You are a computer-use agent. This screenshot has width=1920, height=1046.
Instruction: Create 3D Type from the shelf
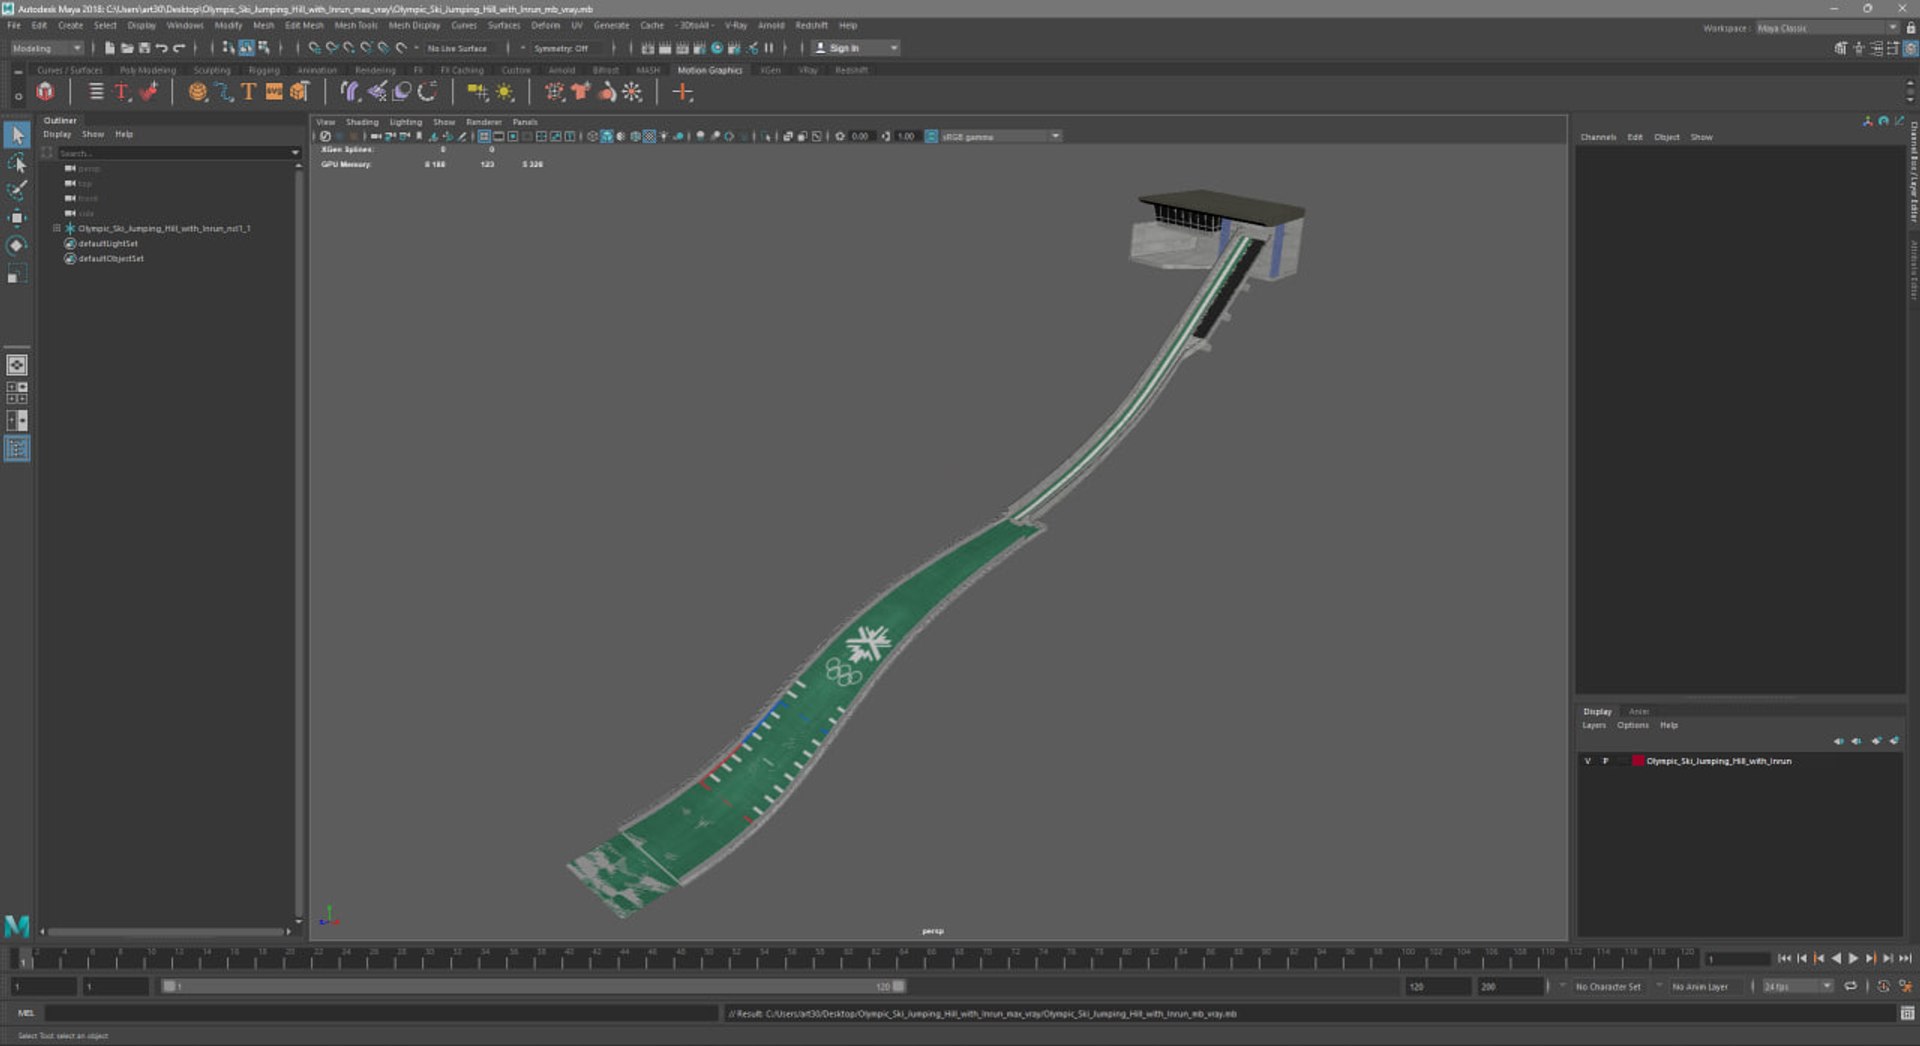click(x=248, y=92)
